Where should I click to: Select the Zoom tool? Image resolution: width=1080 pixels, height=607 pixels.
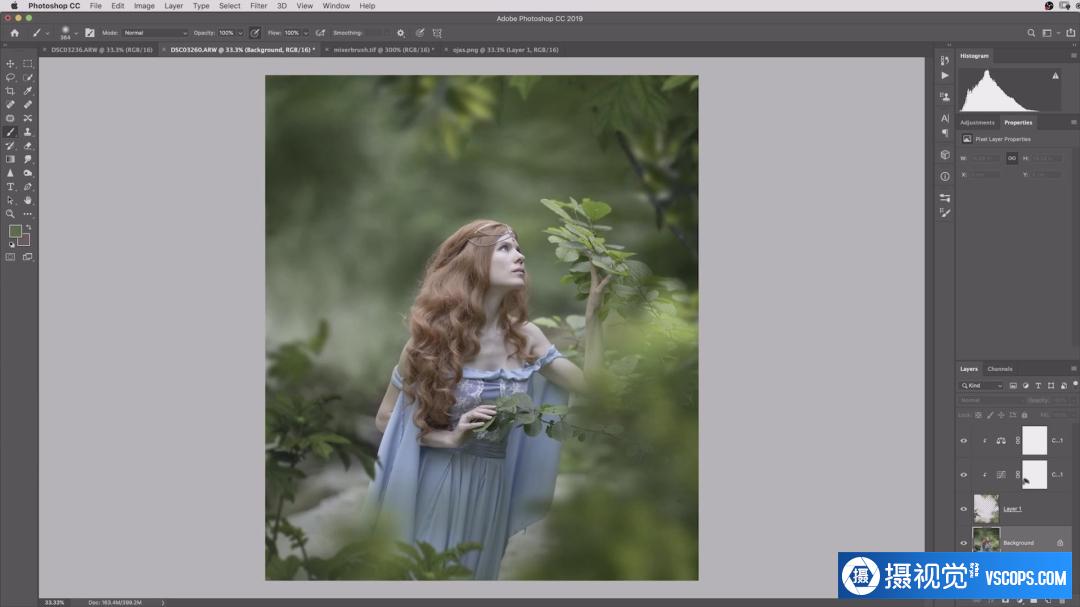(10, 214)
